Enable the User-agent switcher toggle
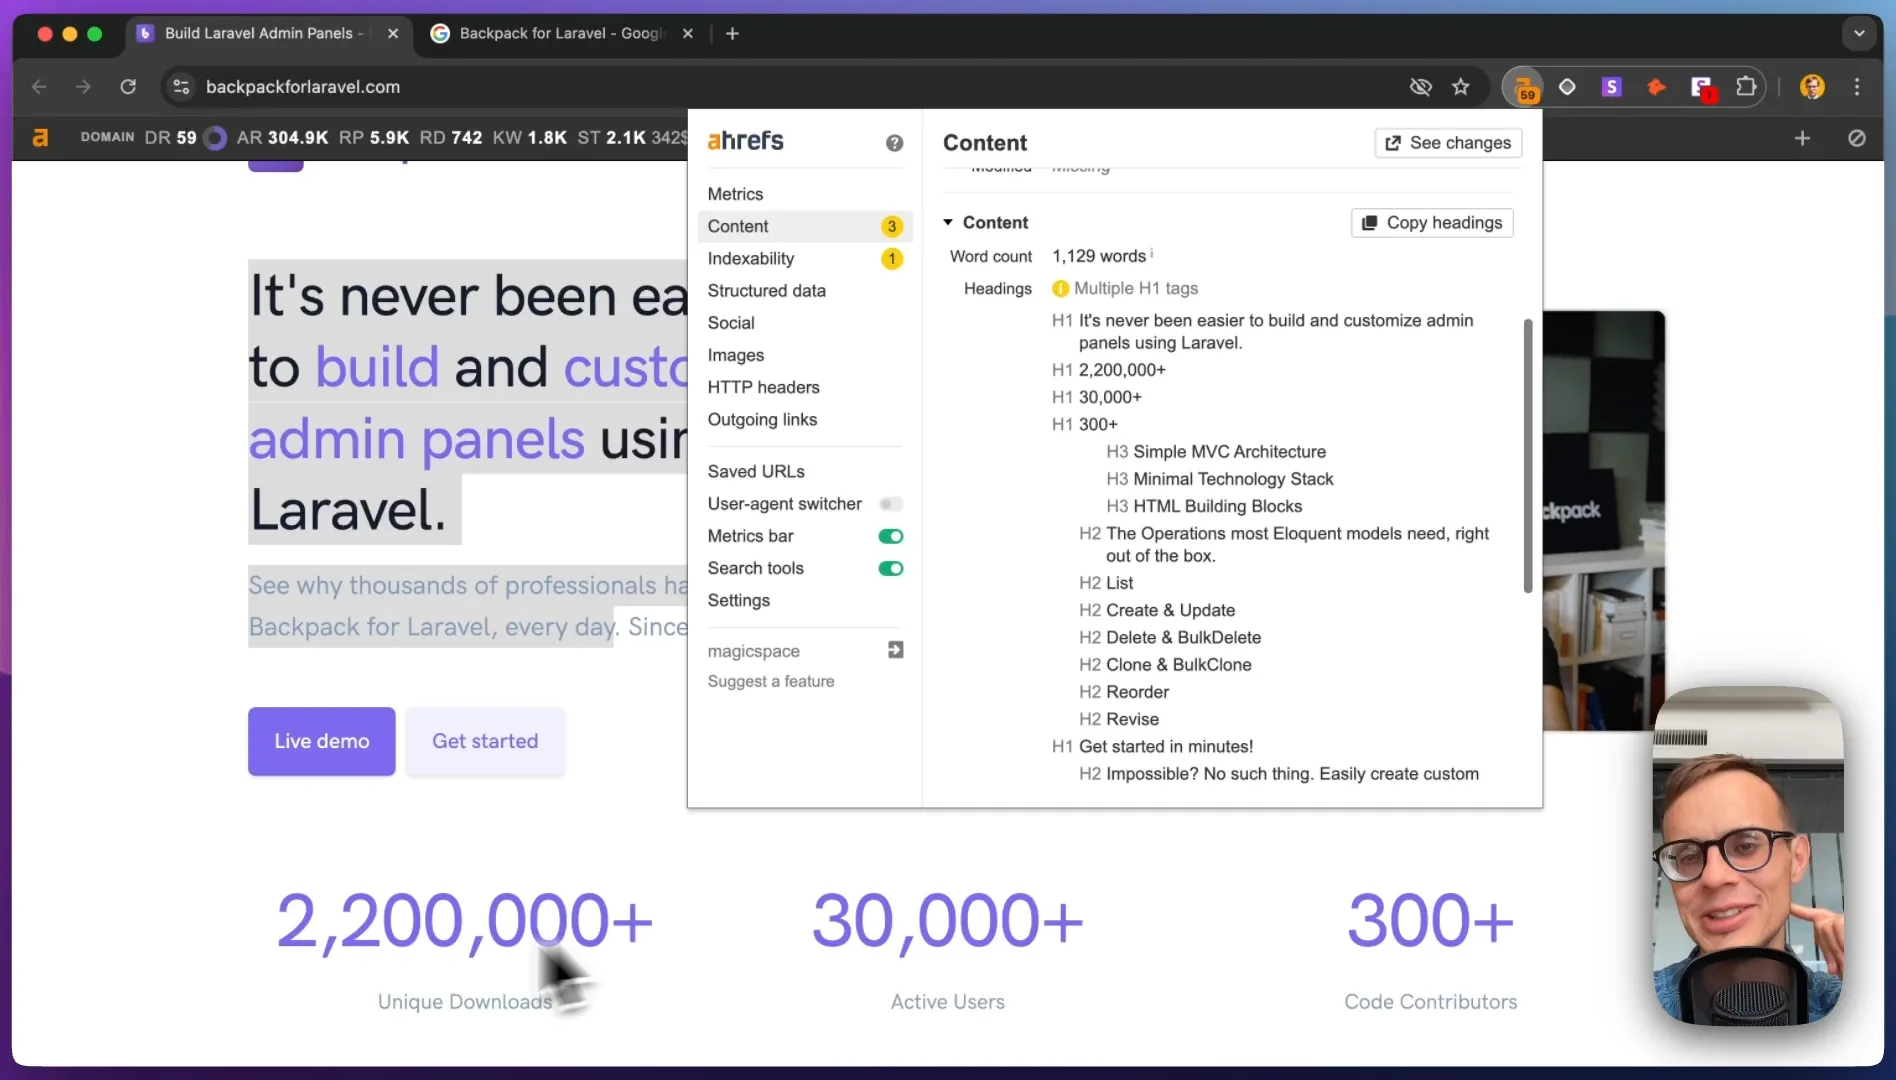 [890, 504]
